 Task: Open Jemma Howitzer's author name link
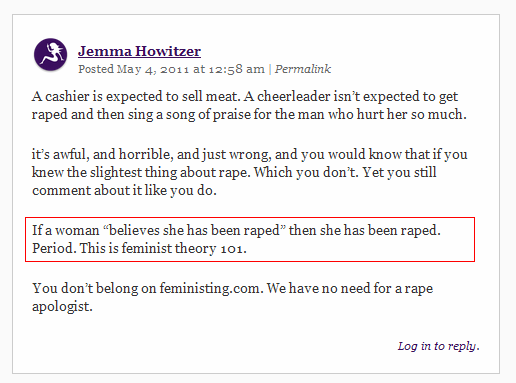[139, 51]
